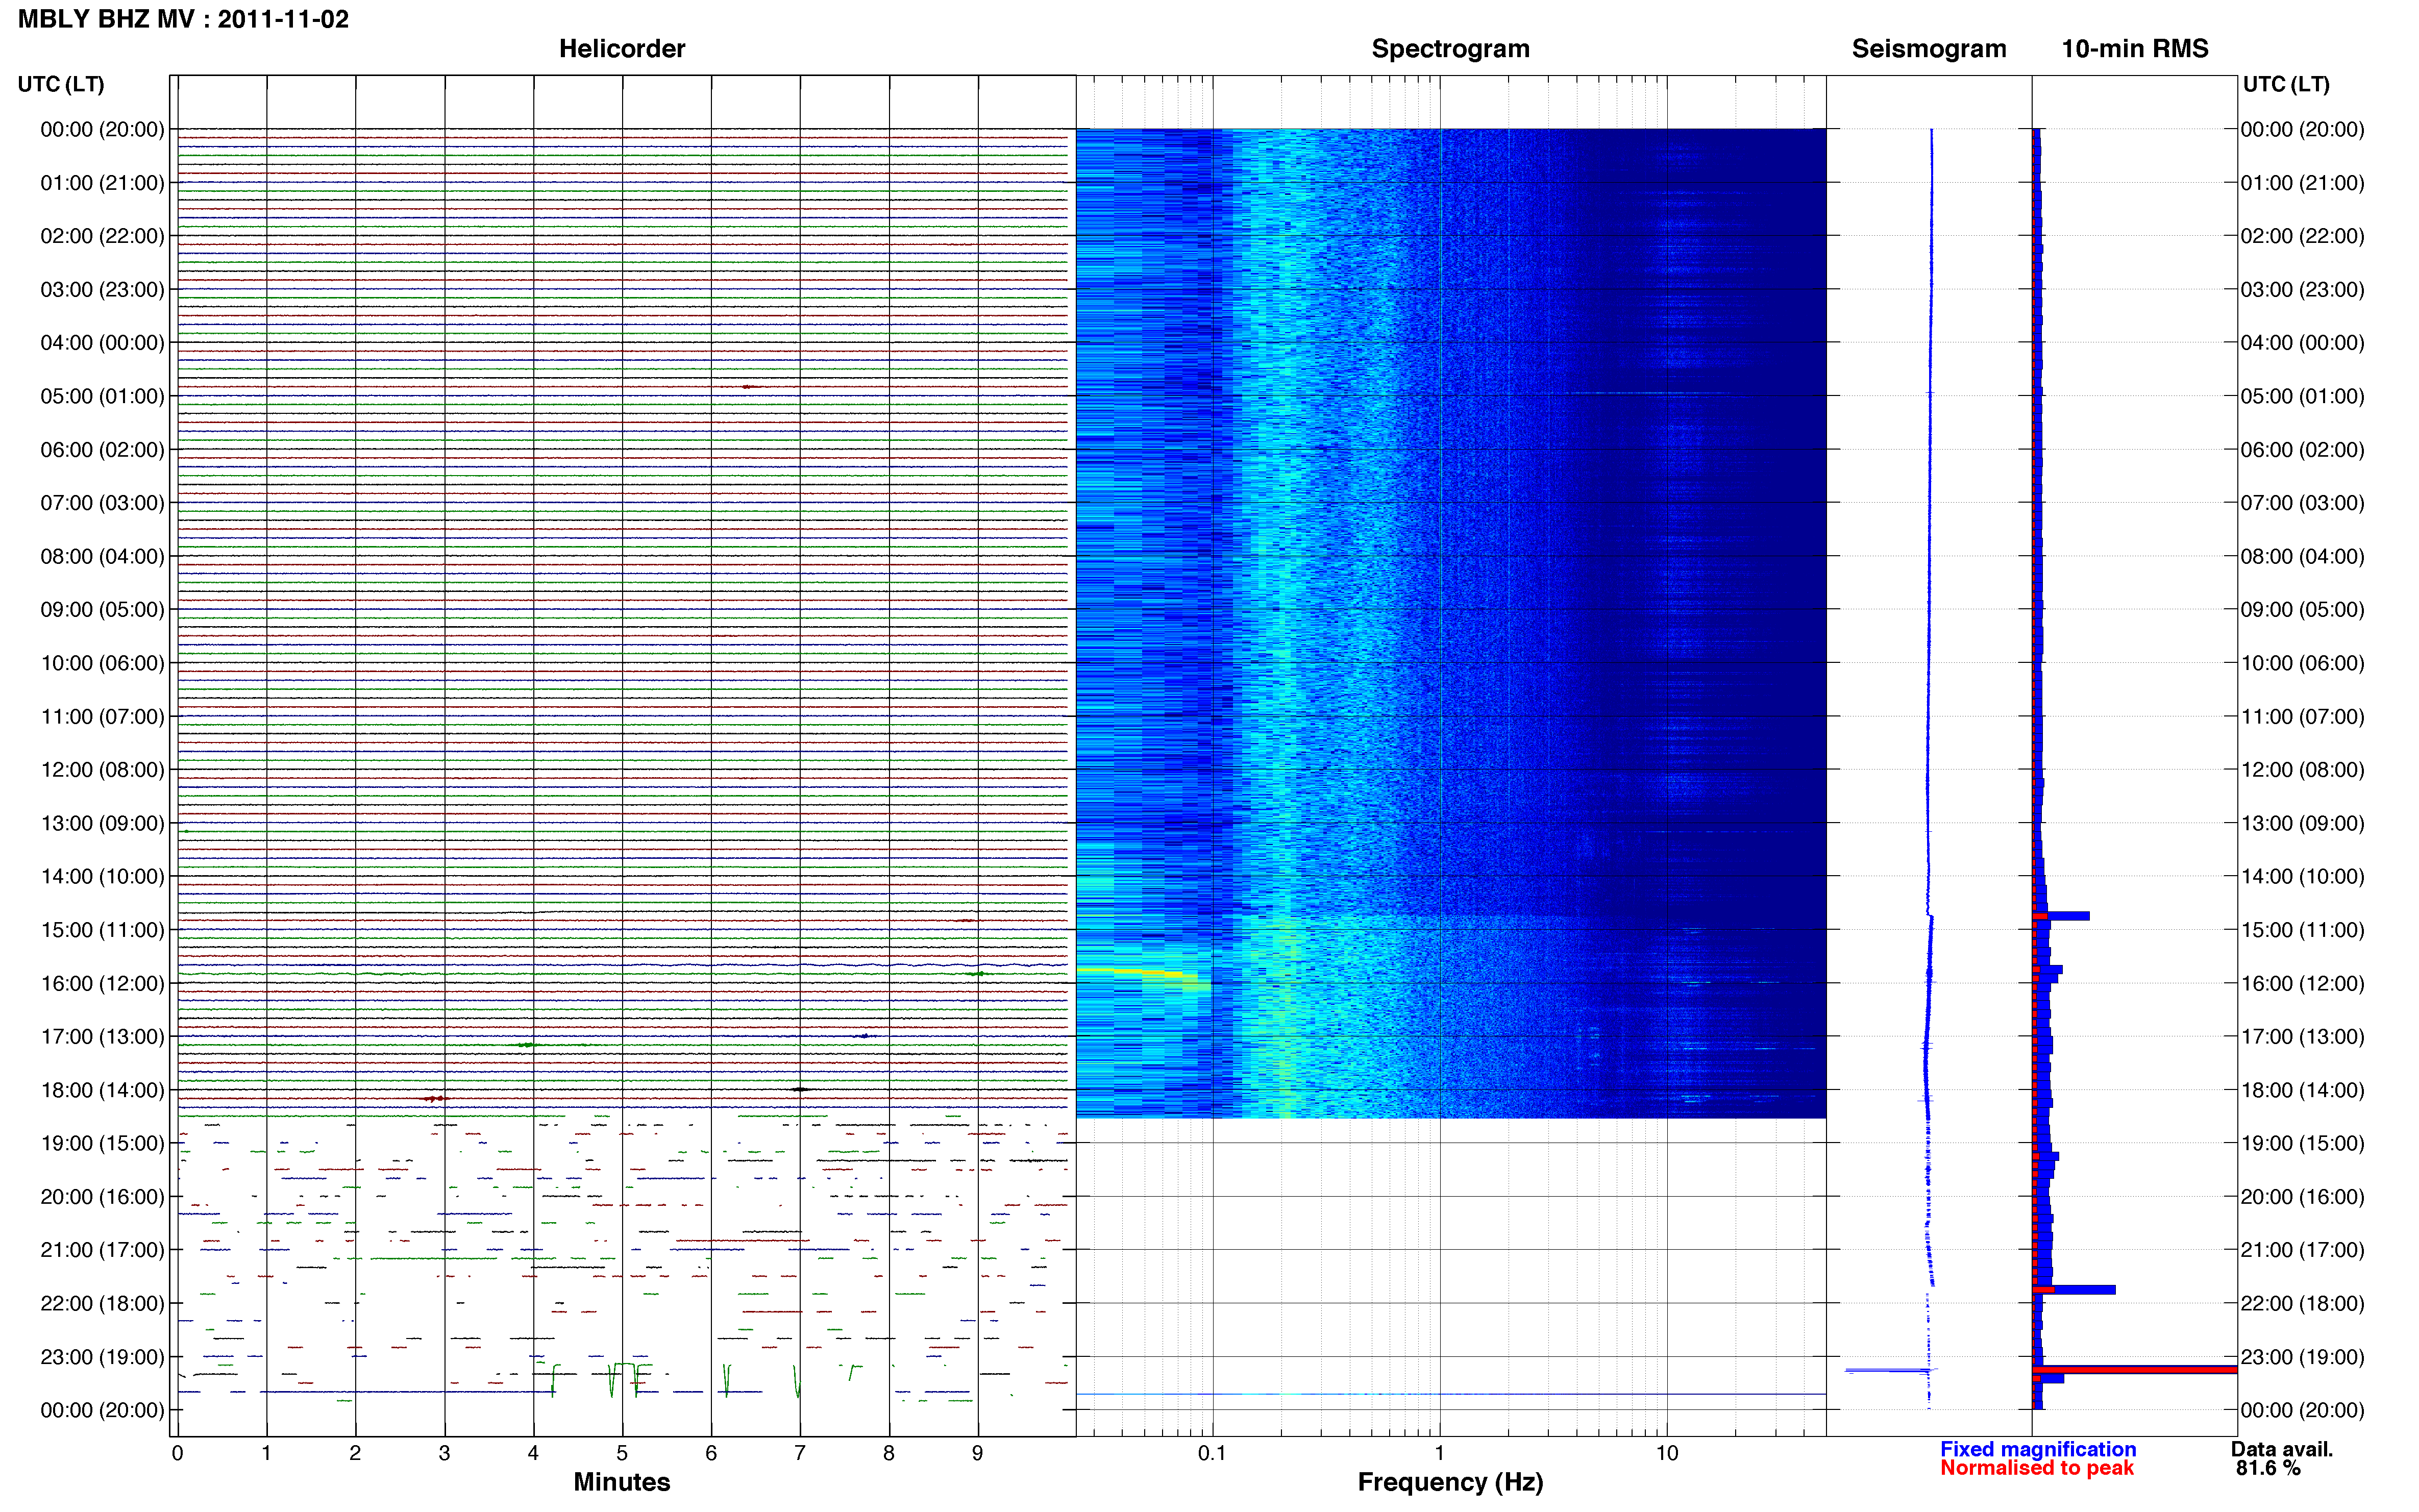Click the '10' frequency tick label

pos(1666,1453)
